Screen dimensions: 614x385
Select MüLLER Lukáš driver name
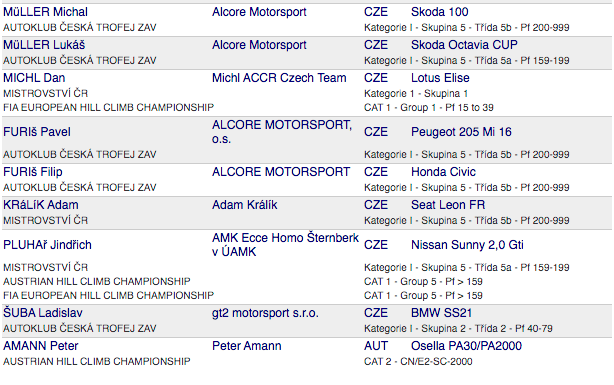click(44, 45)
